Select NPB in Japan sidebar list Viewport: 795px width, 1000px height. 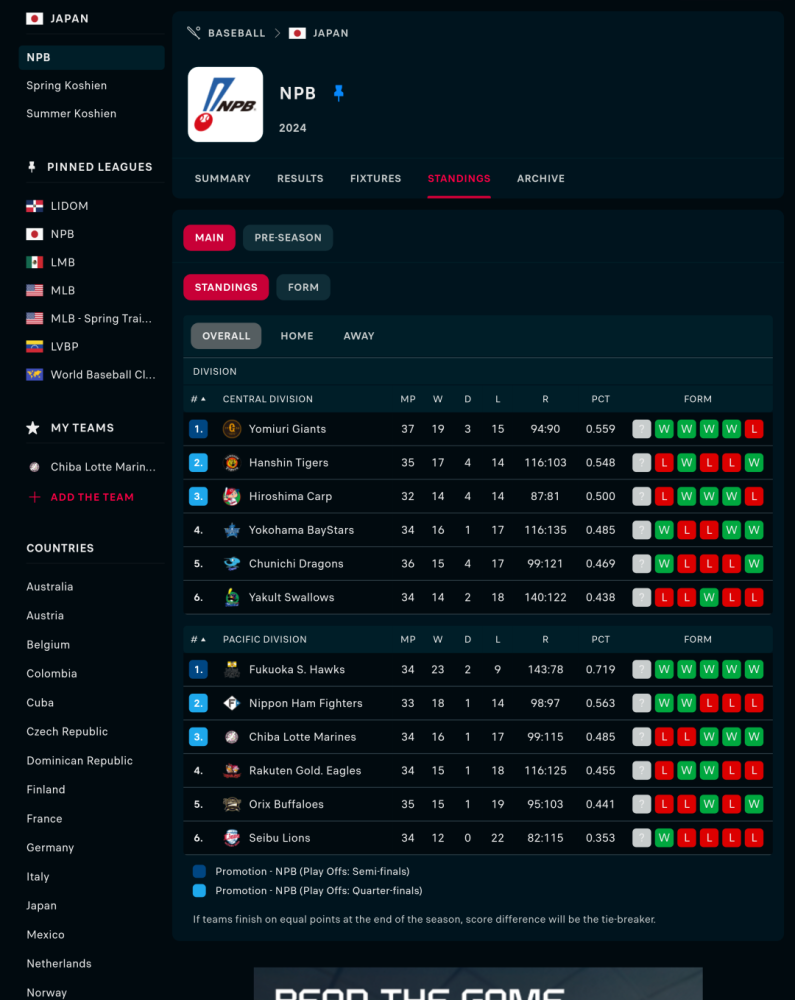[x=92, y=57]
